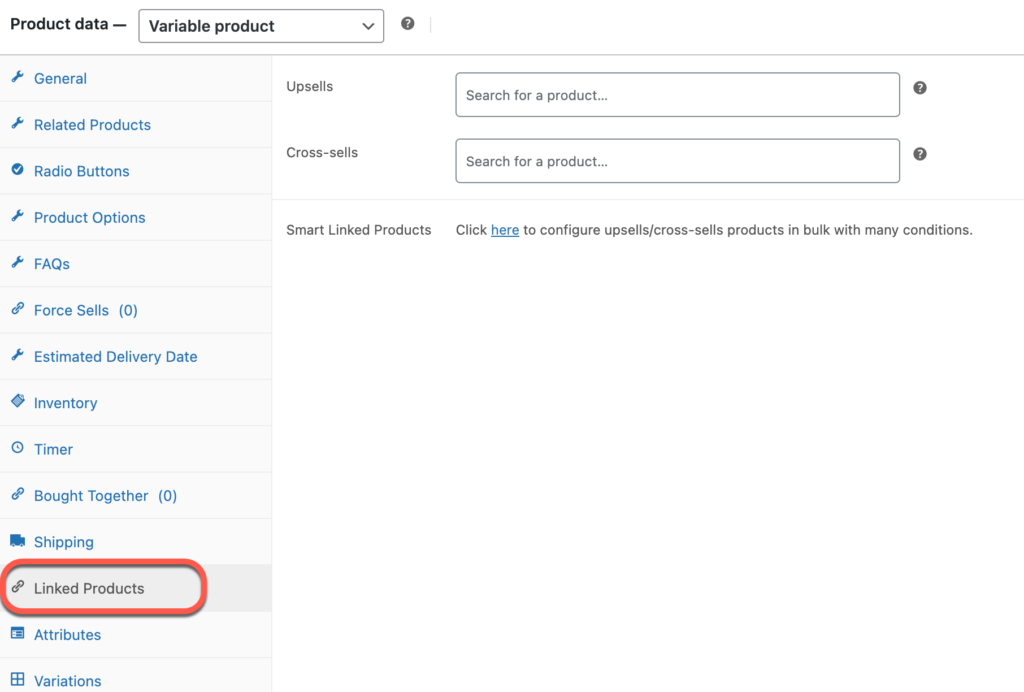
Task: Click the diamond icon beside Inventory
Action: (19, 402)
